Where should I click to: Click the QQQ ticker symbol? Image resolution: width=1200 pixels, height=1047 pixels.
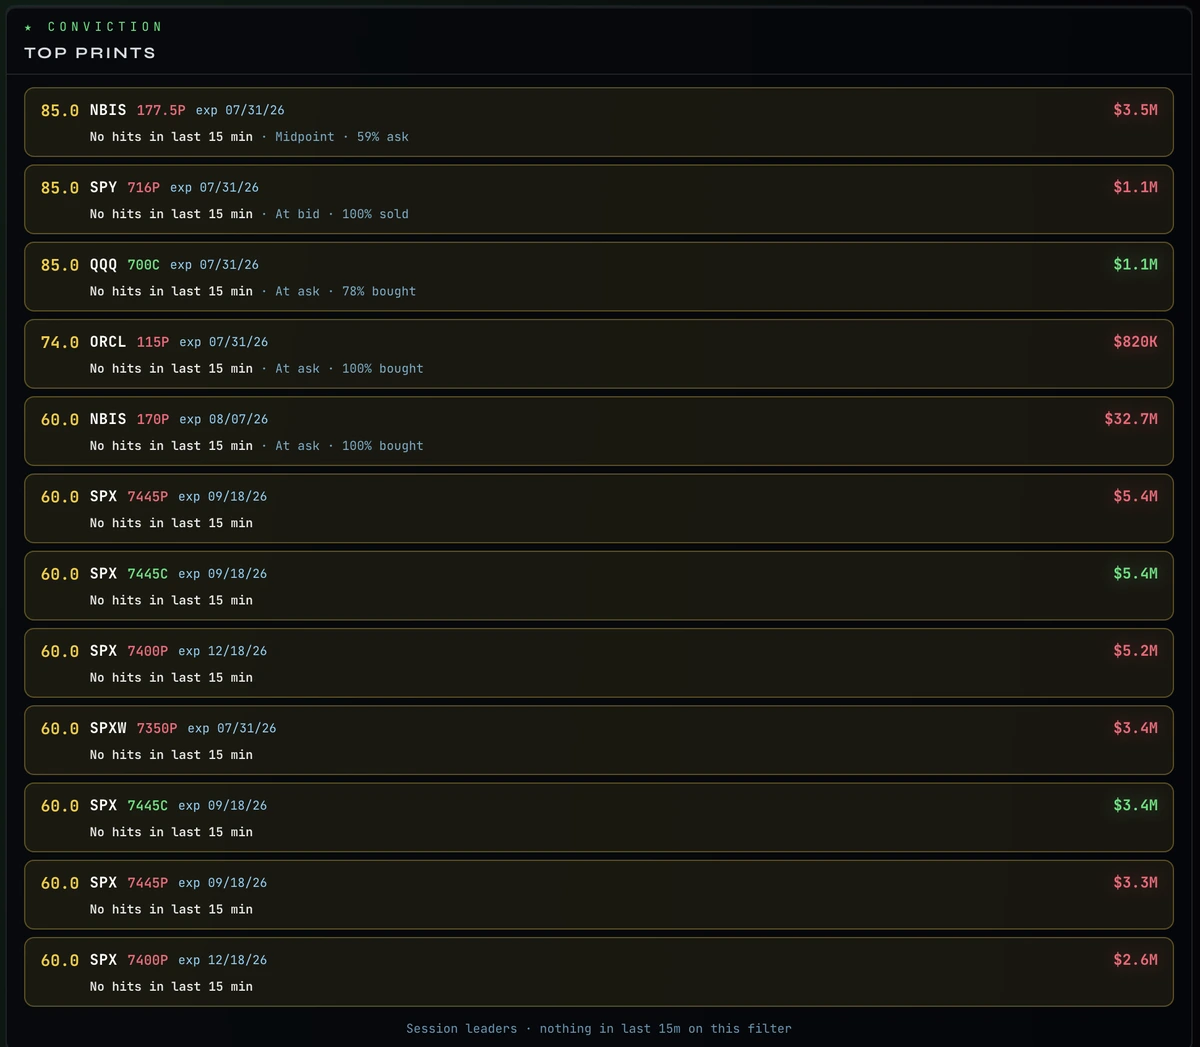point(103,265)
